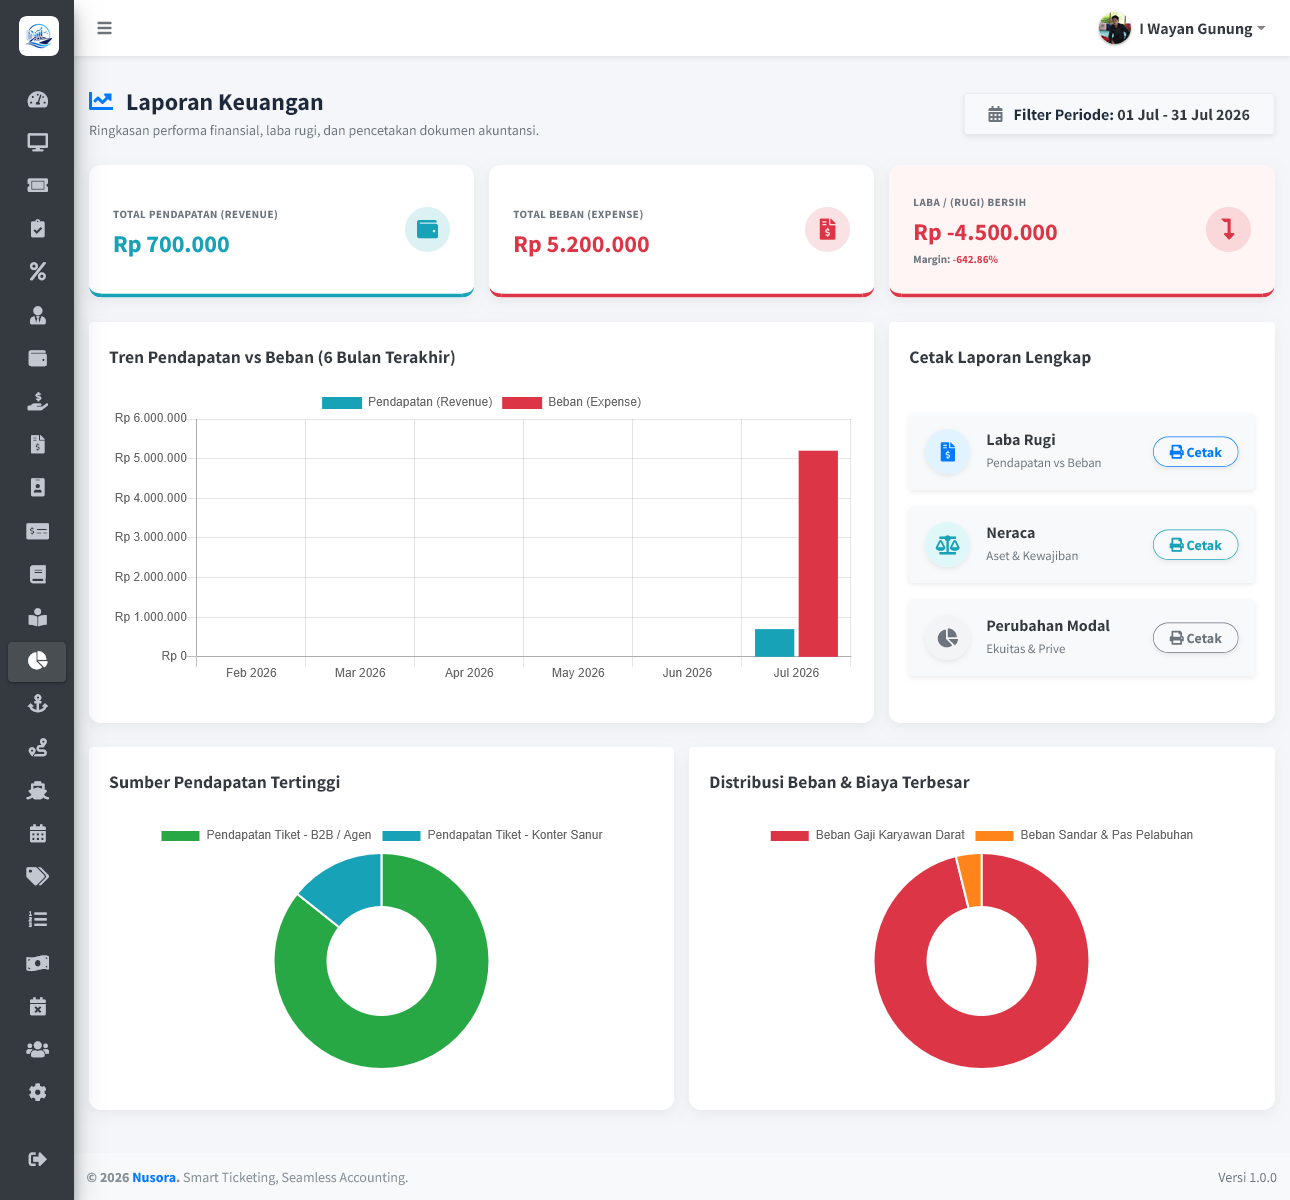The image size is (1290, 1200).
Task: Click the orange Sandar & Pas Pelabuhan slice
Action: tap(970, 880)
